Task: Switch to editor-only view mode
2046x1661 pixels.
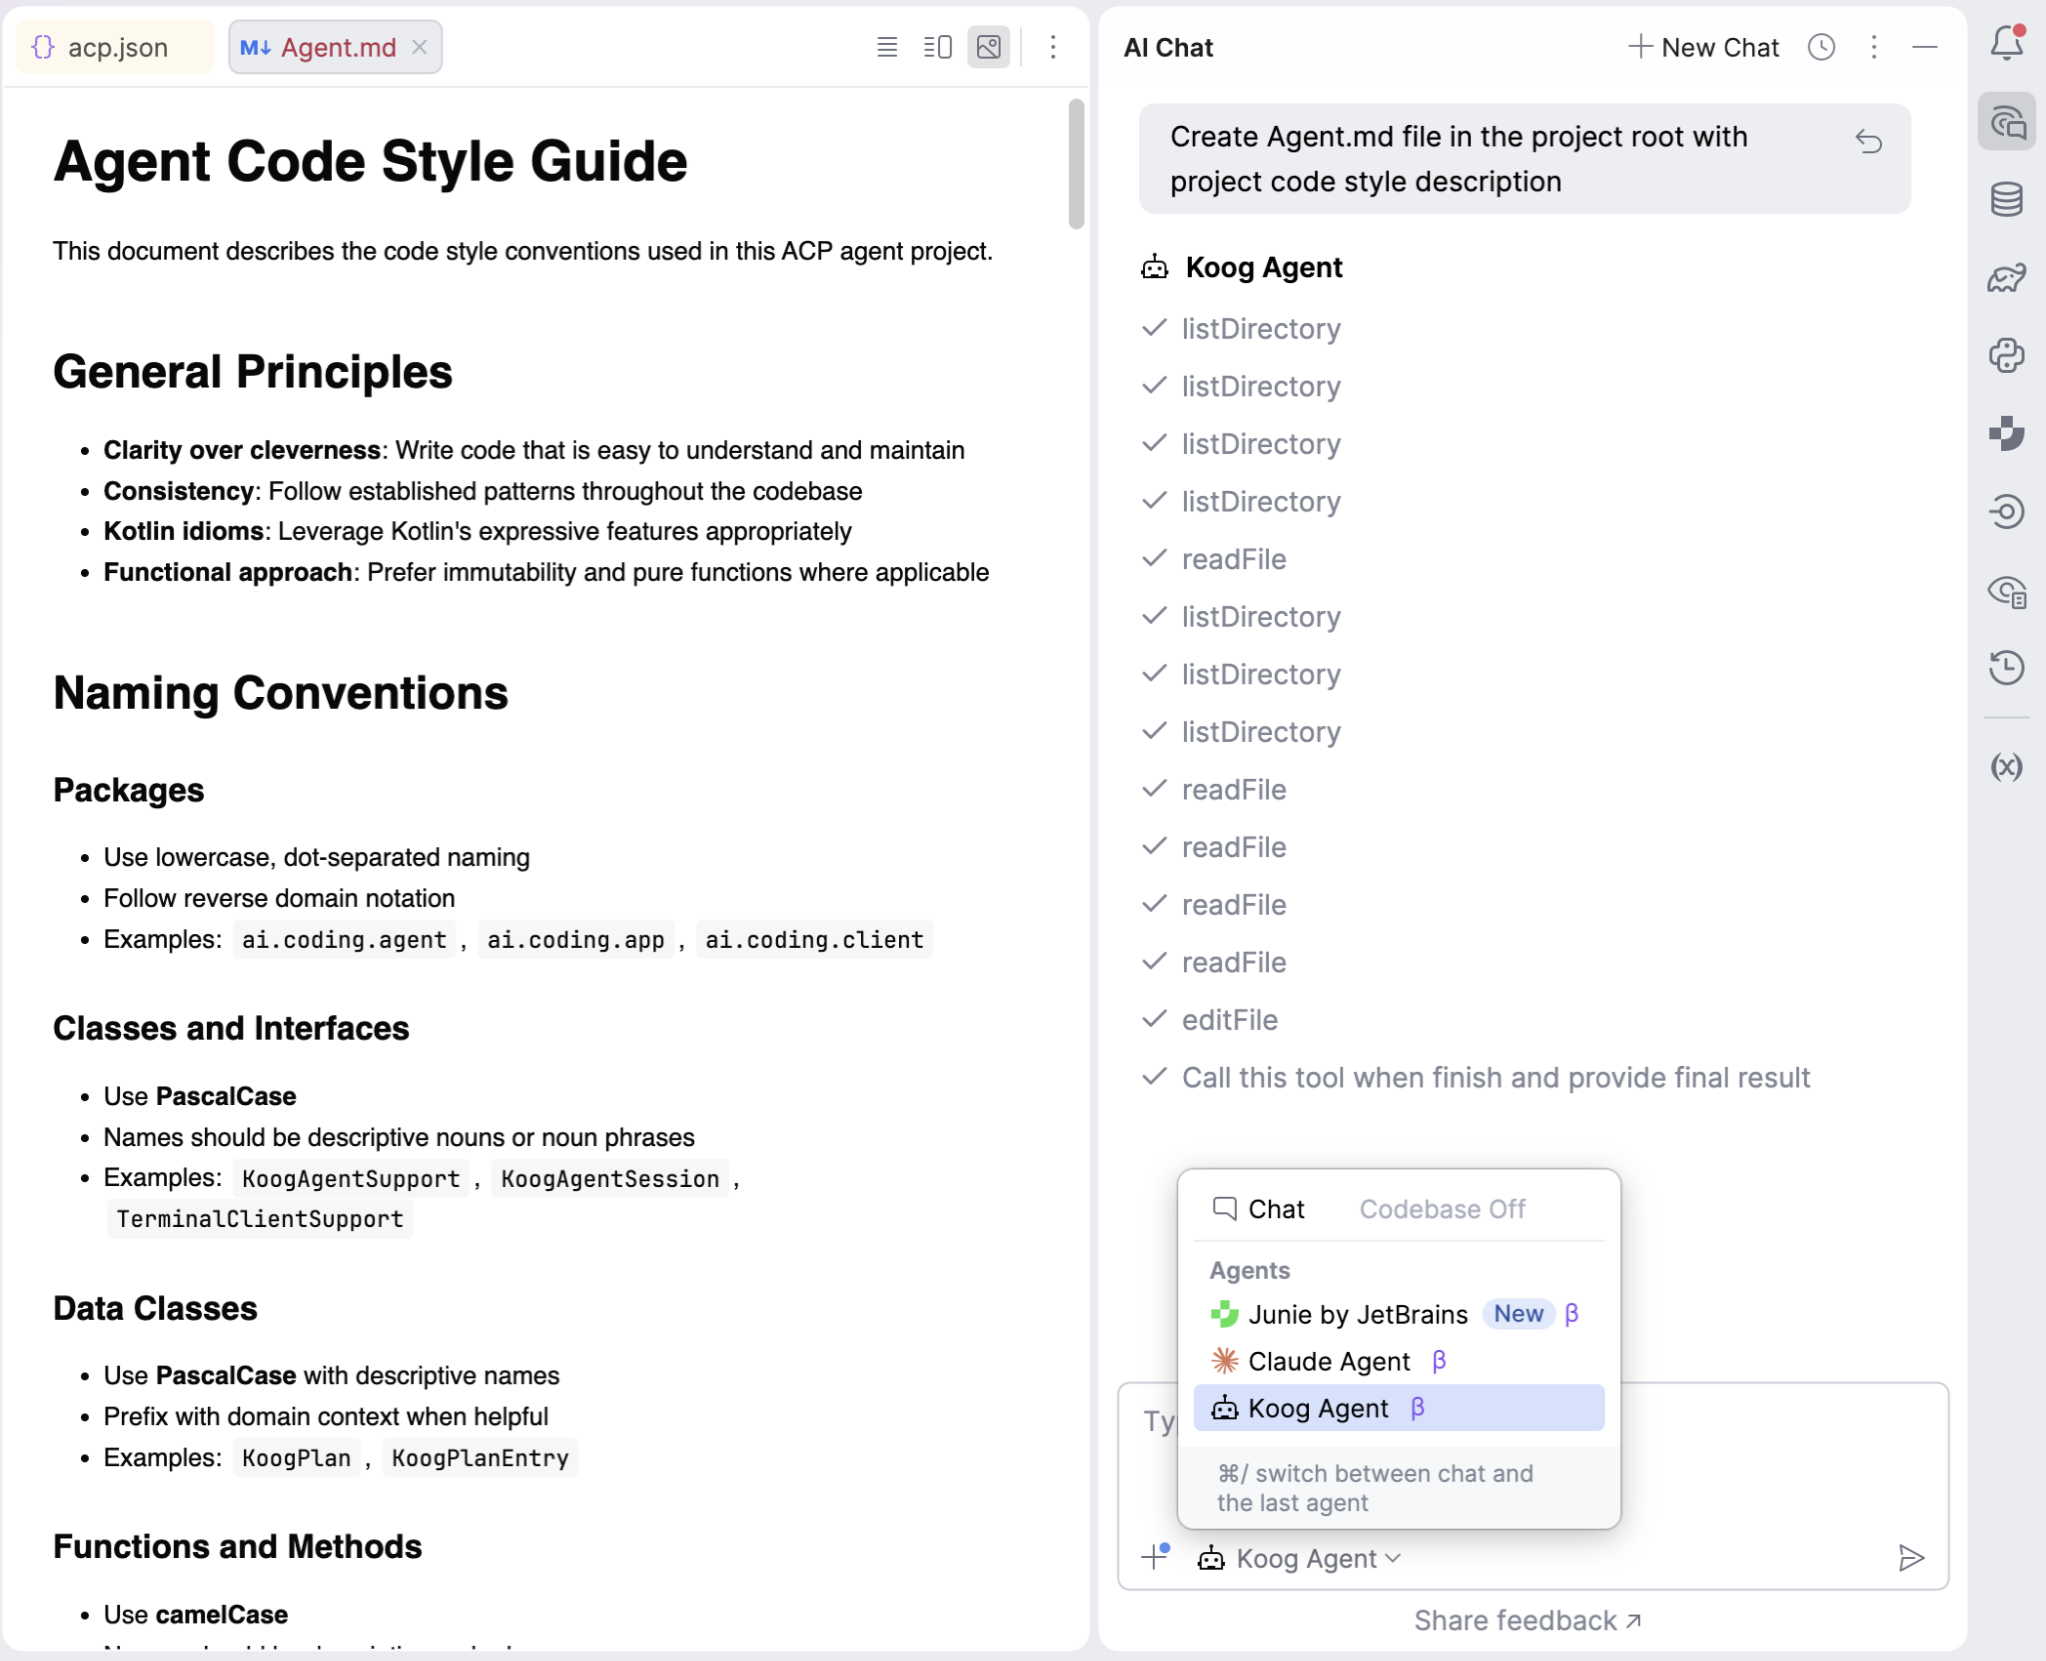Action: tap(886, 47)
